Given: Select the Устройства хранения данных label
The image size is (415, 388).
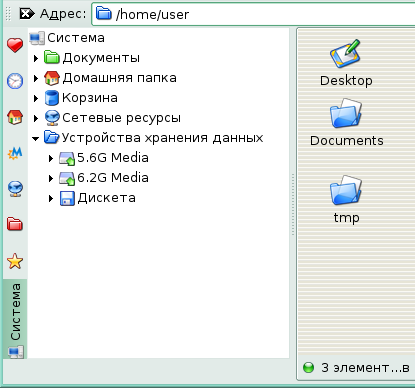Looking at the screenshot, I should pyautogui.click(x=162, y=138).
